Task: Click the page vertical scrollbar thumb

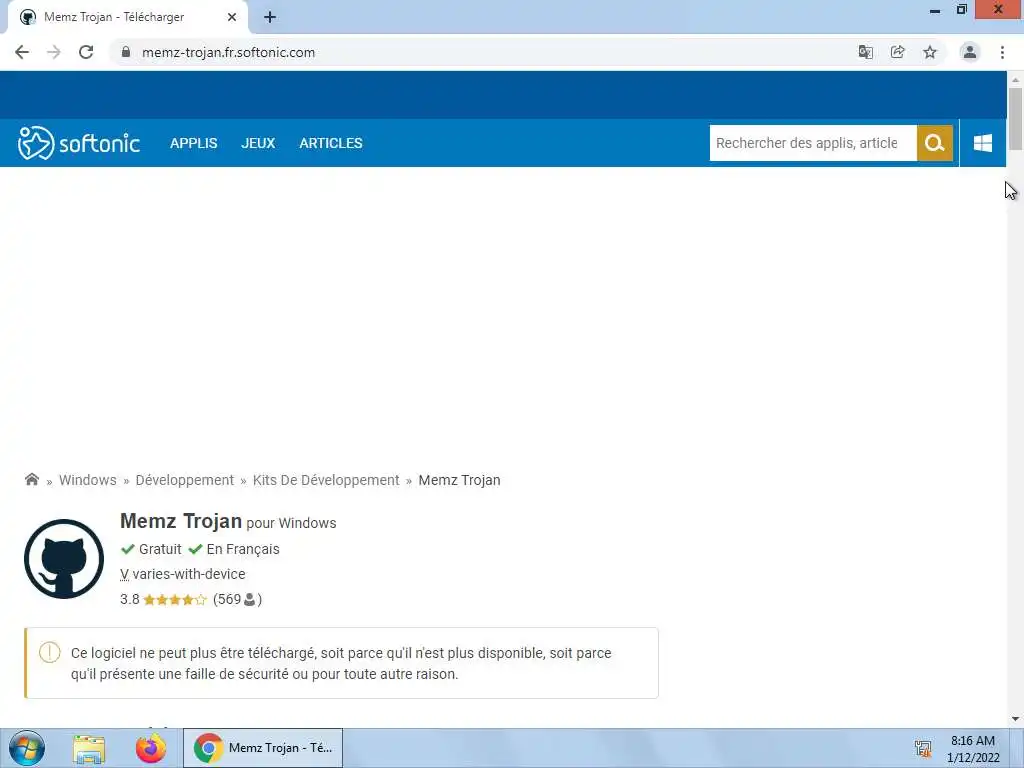Action: (1015, 119)
